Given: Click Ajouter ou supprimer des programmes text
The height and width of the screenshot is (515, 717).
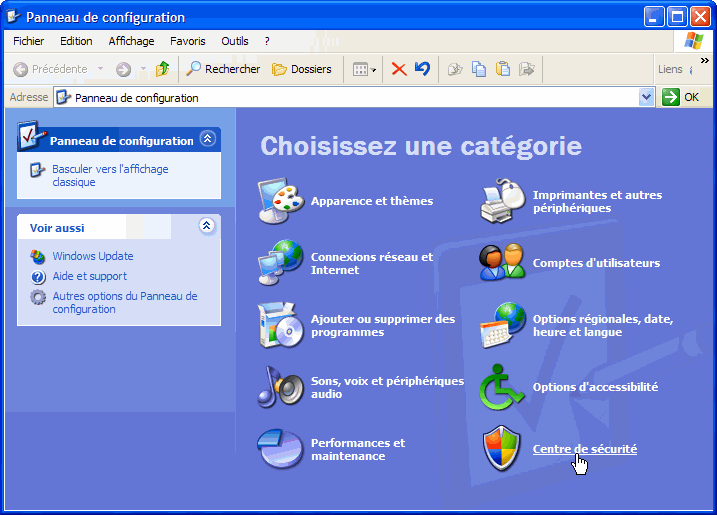Looking at the screenshot, I should click(383, 326).
